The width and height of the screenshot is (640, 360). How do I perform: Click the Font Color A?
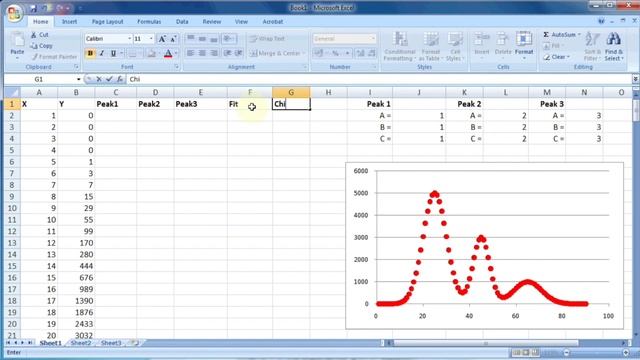(x=168, y=53)
